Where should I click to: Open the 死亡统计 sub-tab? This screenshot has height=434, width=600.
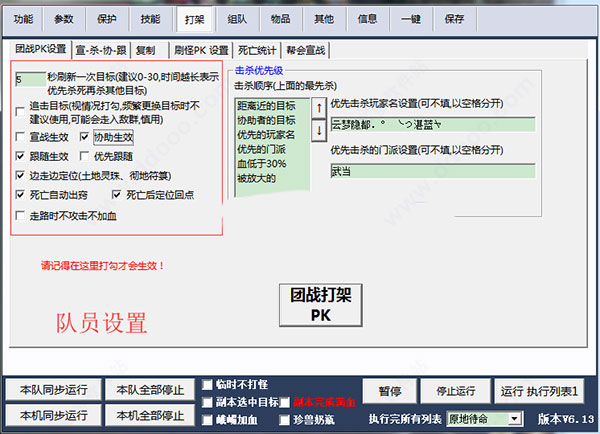point(257,50)
